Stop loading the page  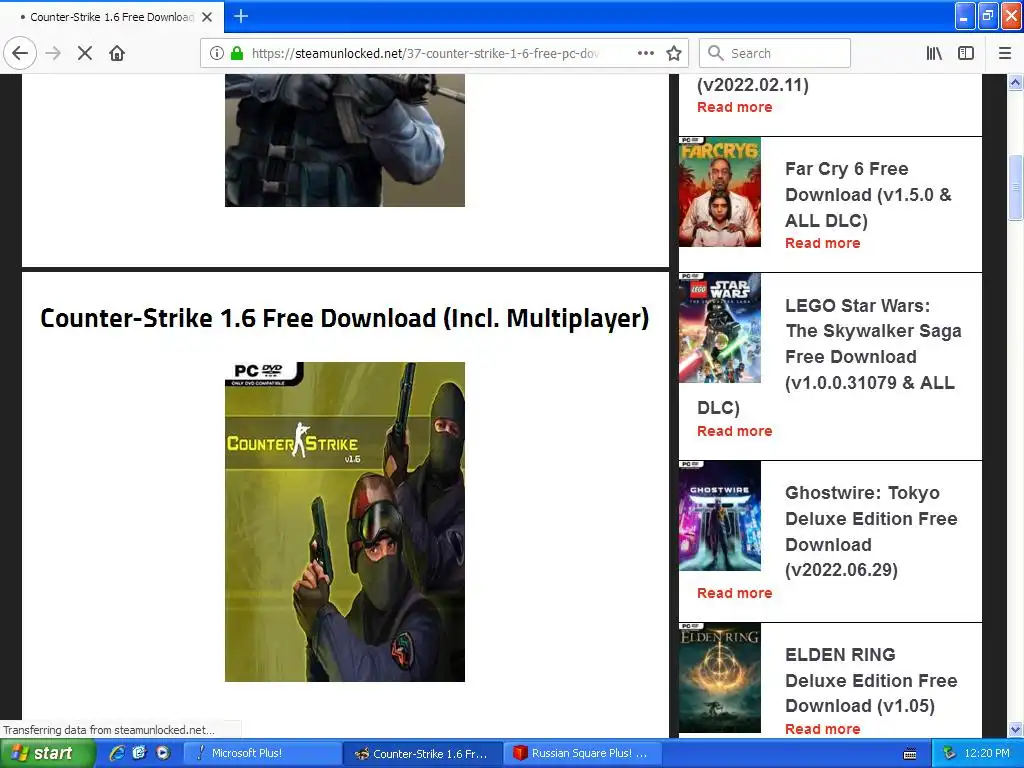coord(85,53)
